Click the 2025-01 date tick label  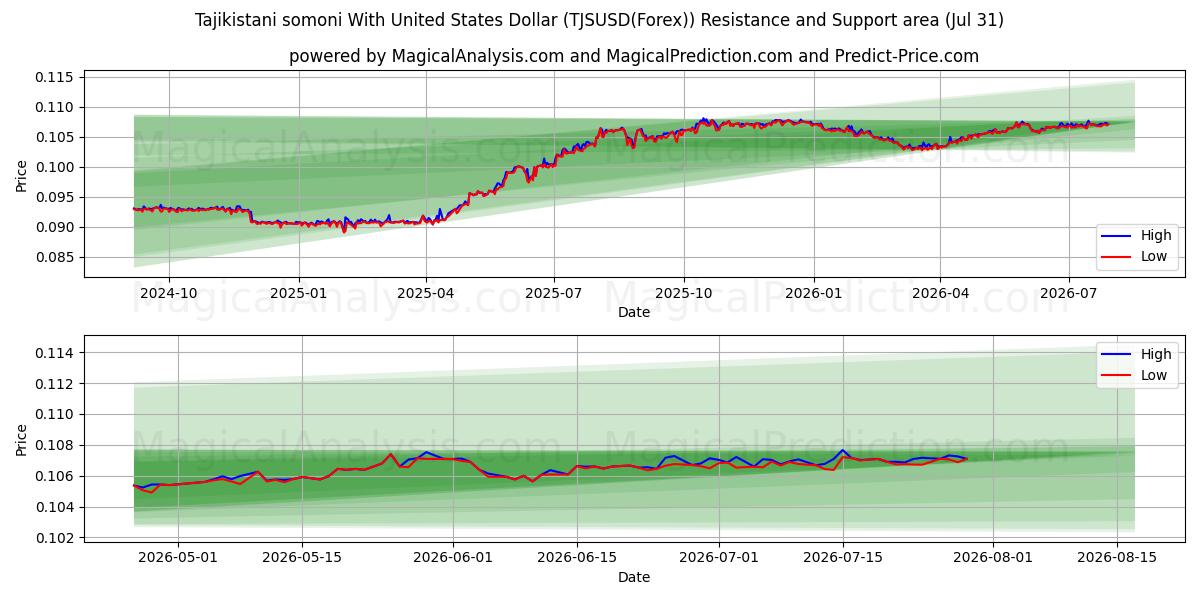[x=299, y=293]
